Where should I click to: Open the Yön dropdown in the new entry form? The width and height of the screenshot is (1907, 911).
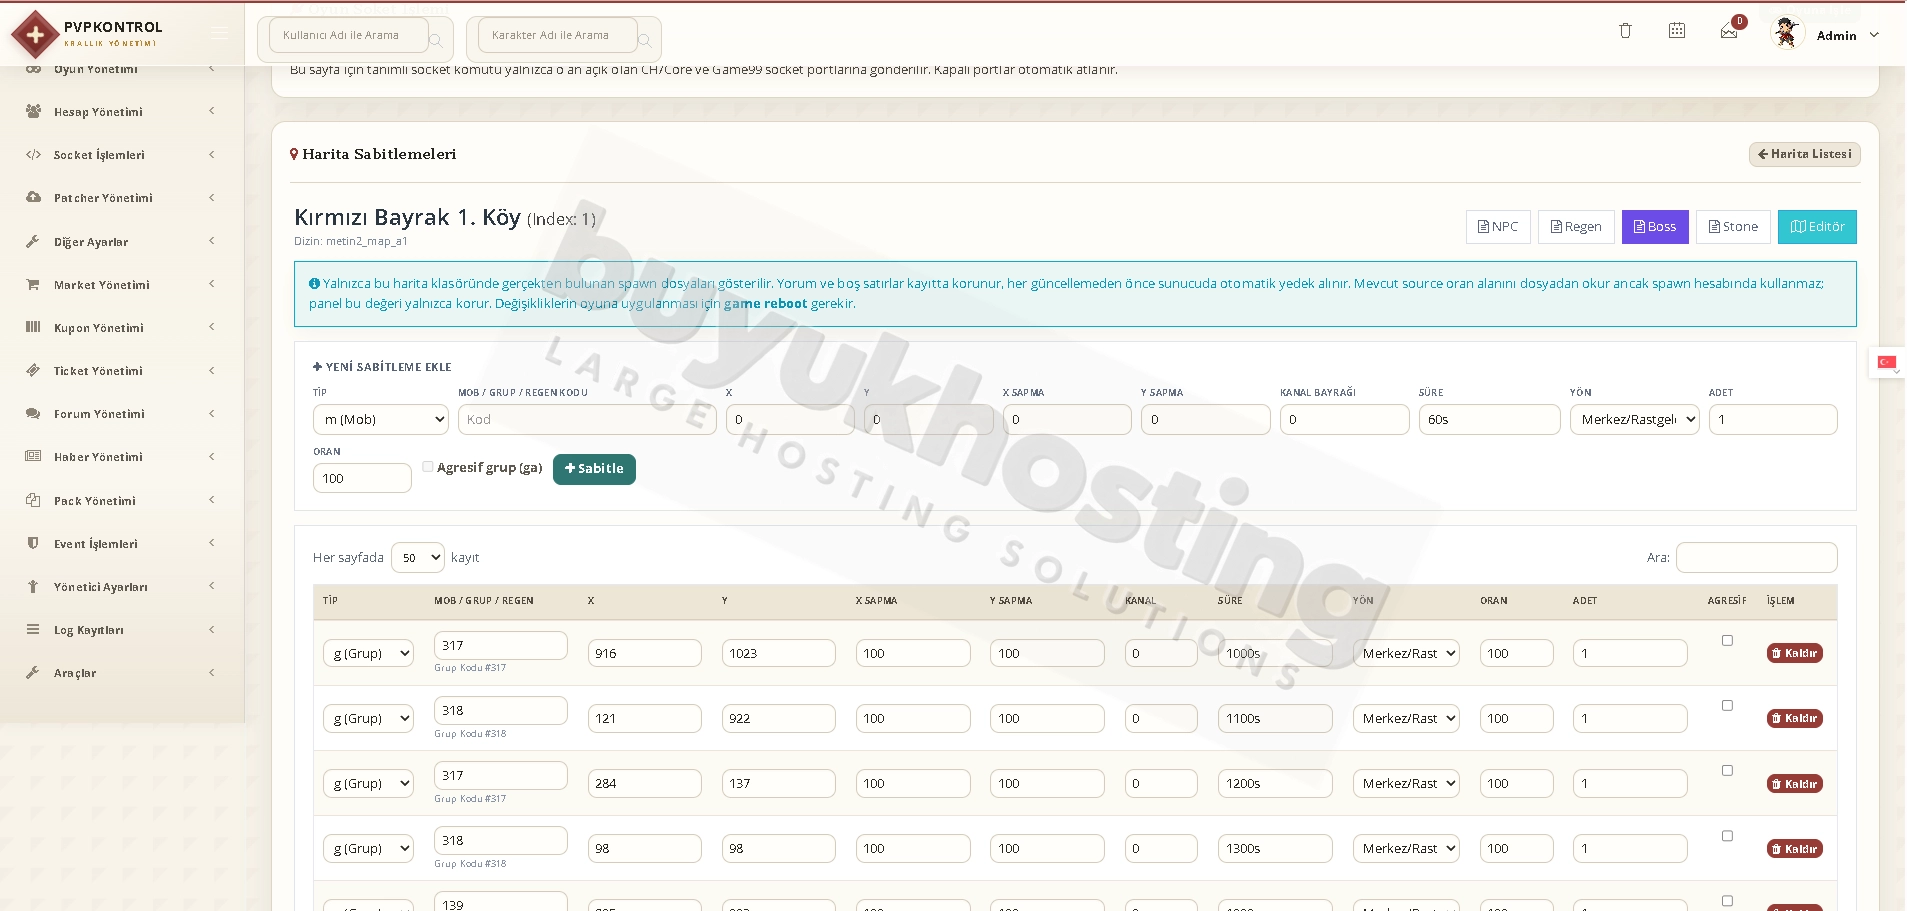click(1634, 420)
